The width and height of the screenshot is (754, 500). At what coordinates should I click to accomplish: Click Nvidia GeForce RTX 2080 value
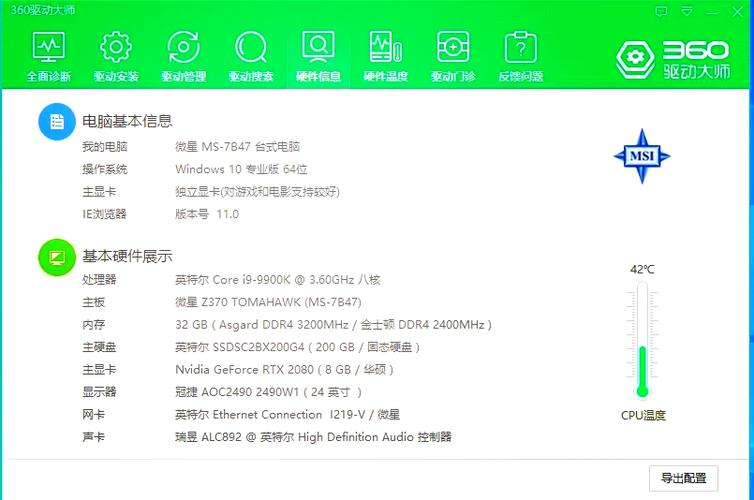coord(284,369)
